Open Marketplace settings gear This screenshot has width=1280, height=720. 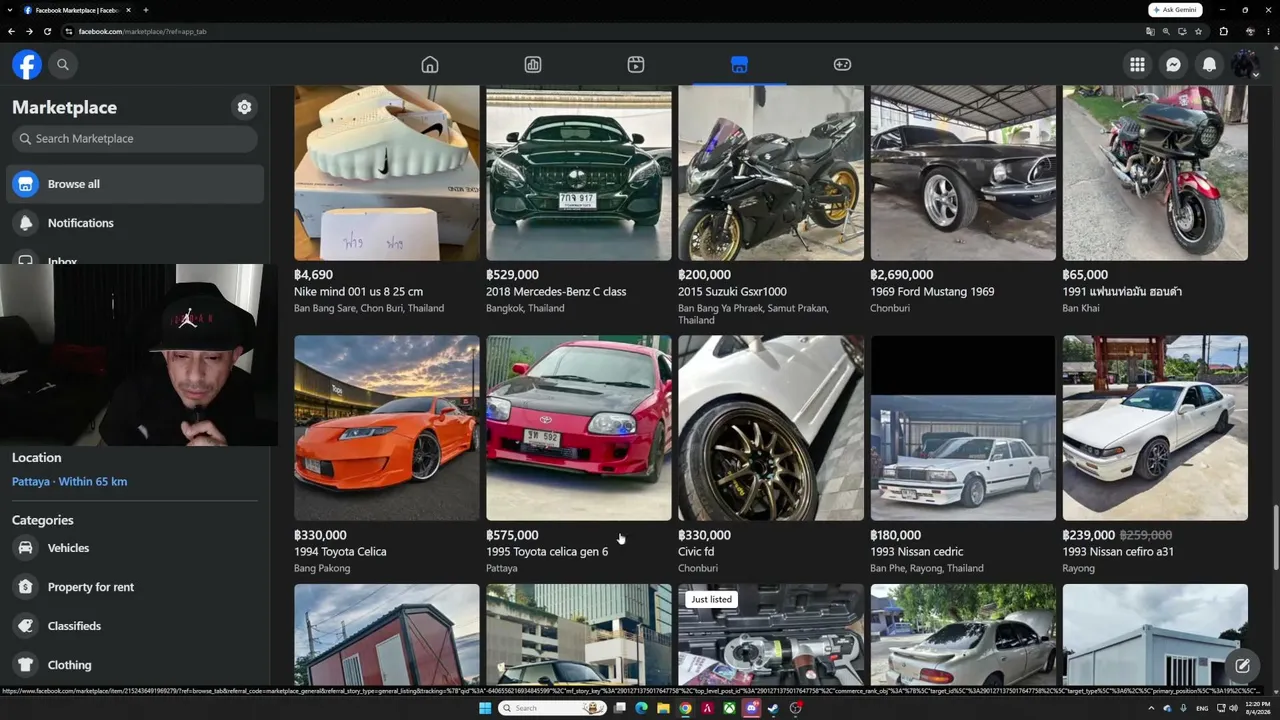pos(244,107)
